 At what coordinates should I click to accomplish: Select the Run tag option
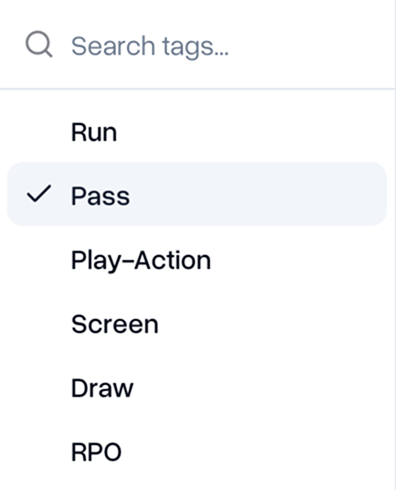tap(197, 132)
